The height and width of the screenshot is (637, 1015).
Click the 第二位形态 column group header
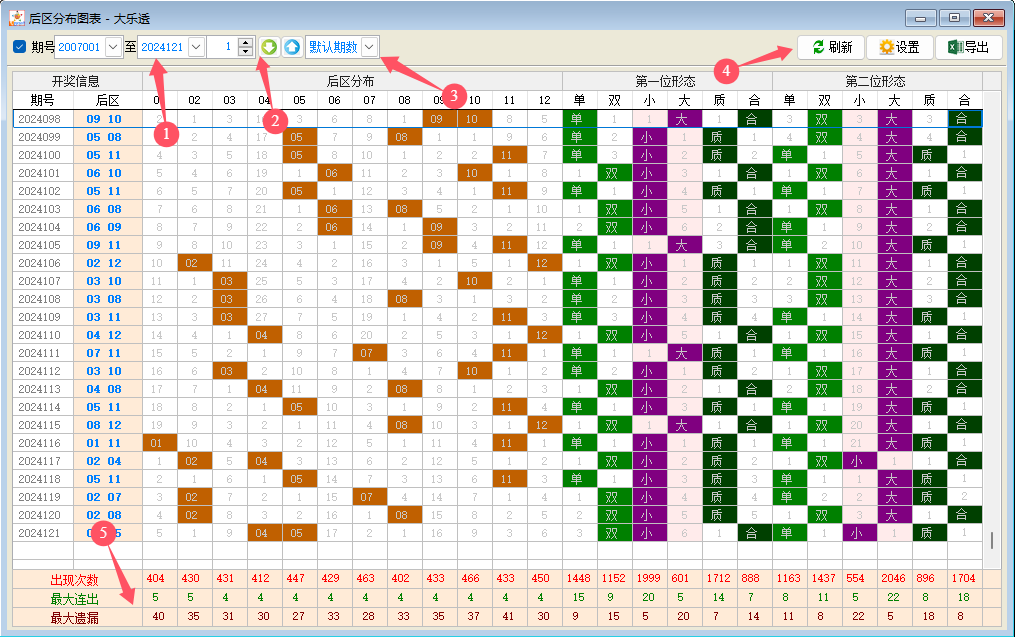point(876,81)
